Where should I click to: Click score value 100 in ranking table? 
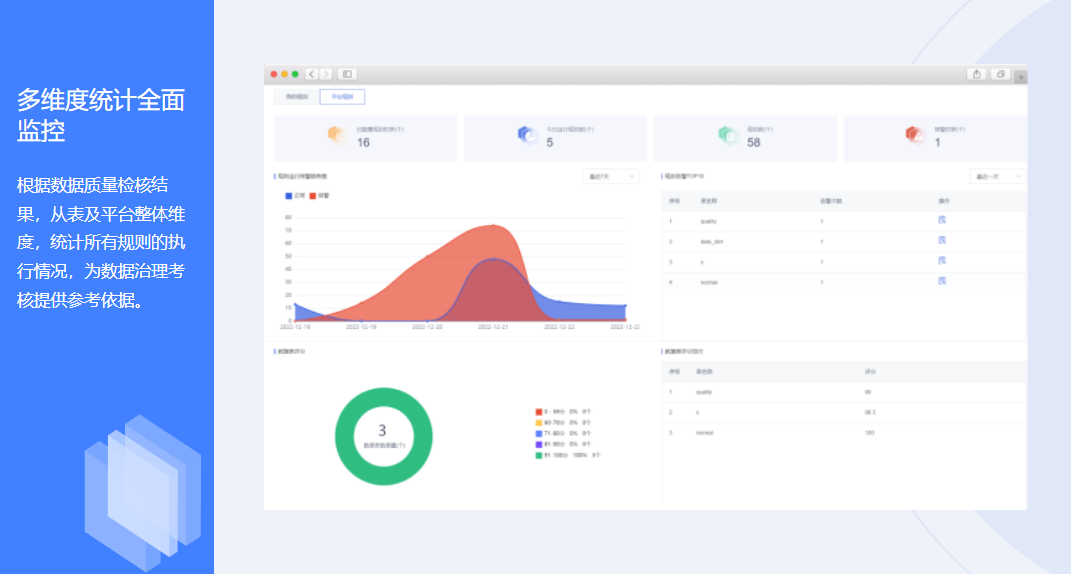(x=870, y=433)
